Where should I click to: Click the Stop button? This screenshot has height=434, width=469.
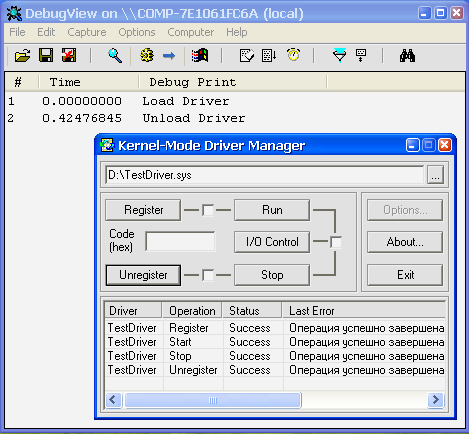point(272,275)
